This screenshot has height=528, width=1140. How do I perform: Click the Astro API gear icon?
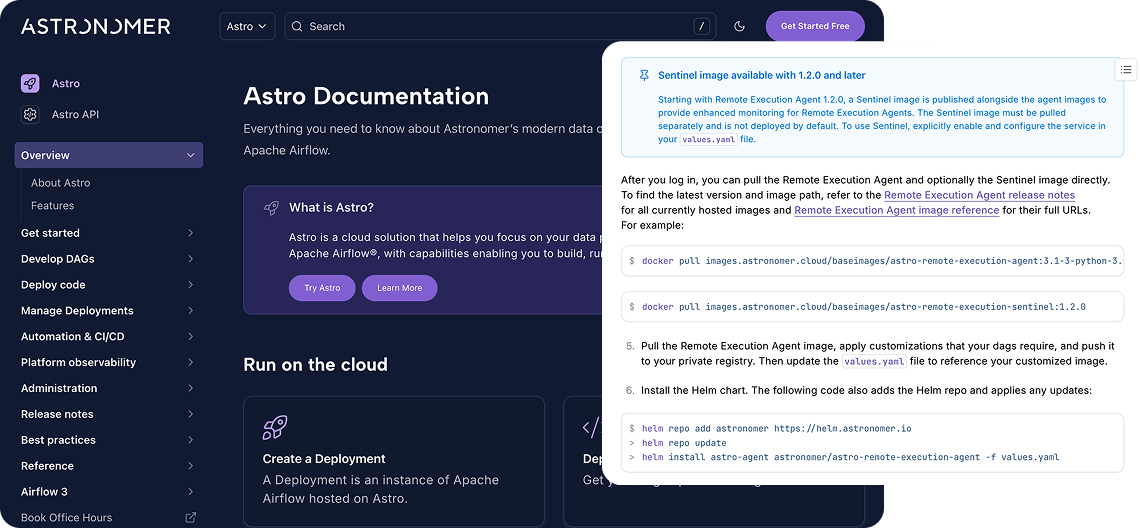point(31,115)
